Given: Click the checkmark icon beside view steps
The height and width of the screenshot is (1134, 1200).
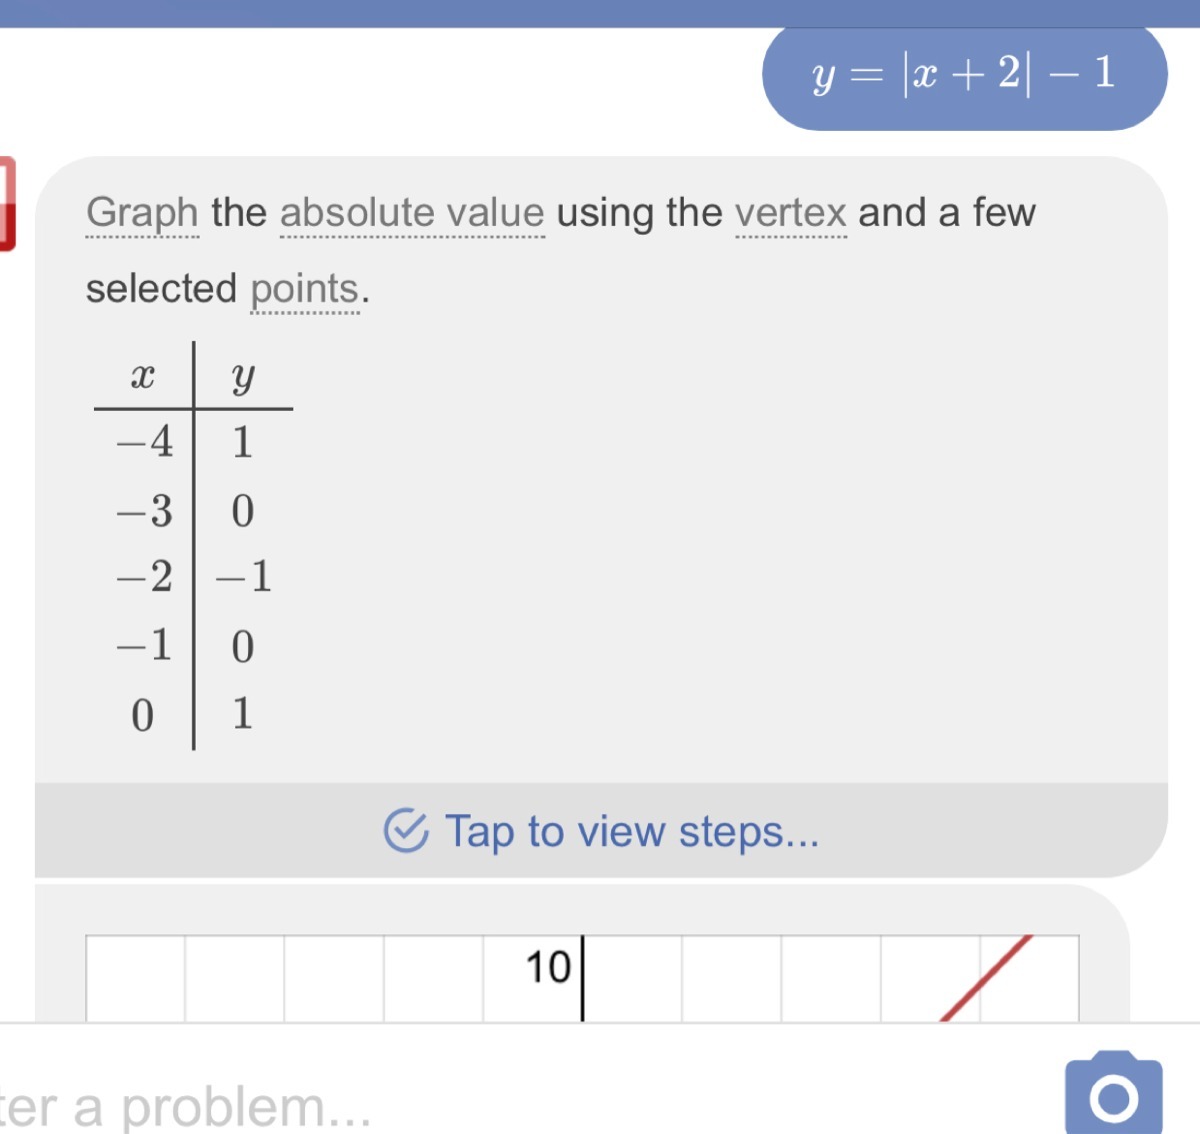Looking at the screenshot, I should click(406, 830).
